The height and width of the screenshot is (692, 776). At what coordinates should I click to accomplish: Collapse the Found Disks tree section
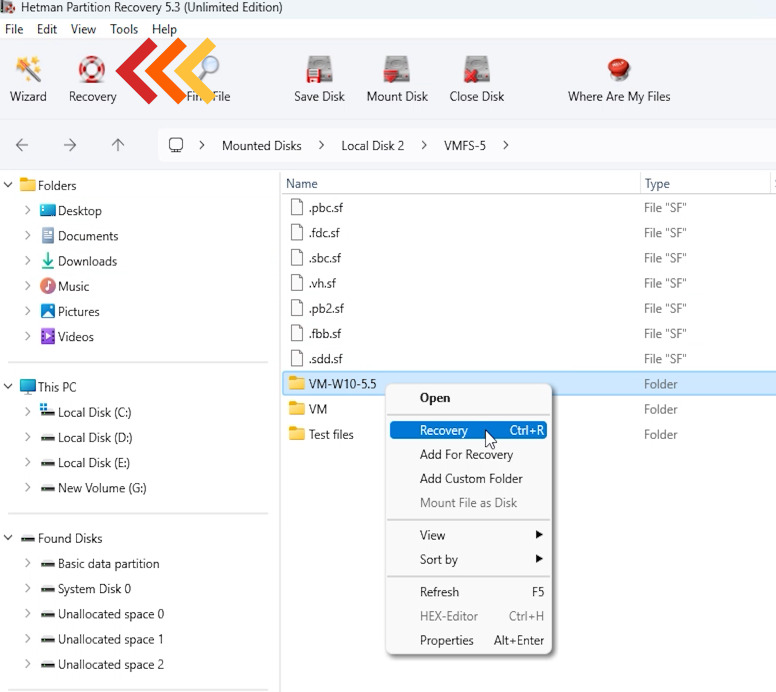8,538
